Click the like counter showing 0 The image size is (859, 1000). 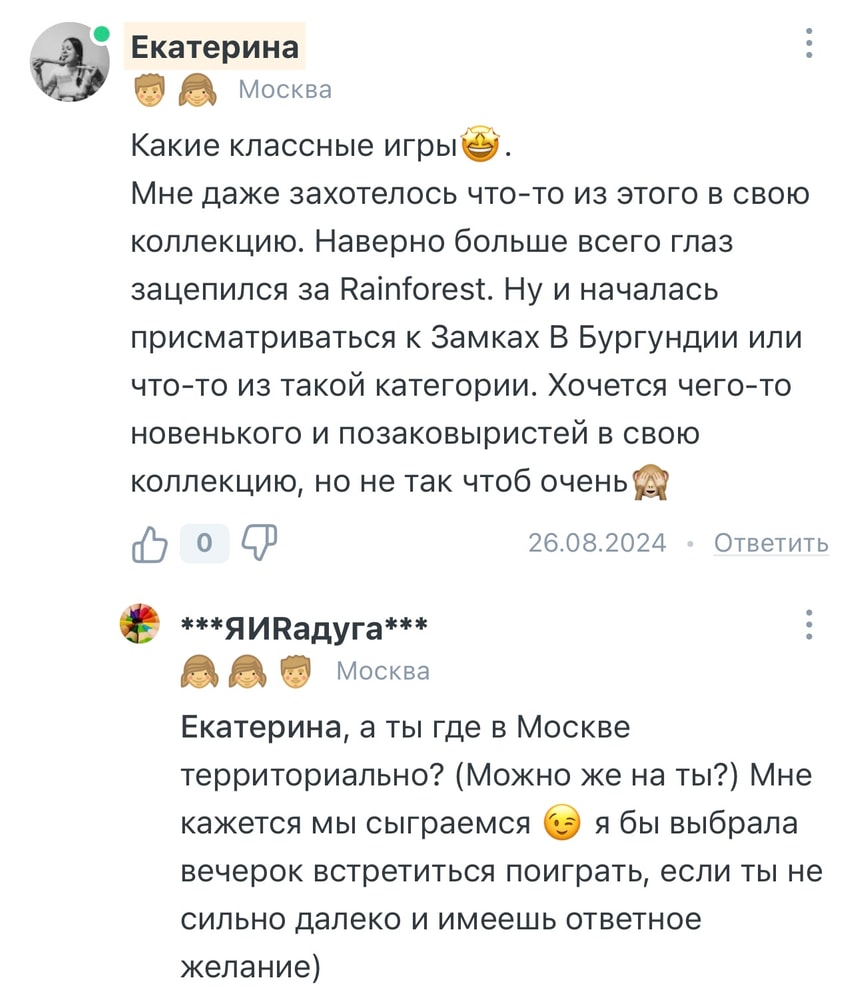coord(205,543)
